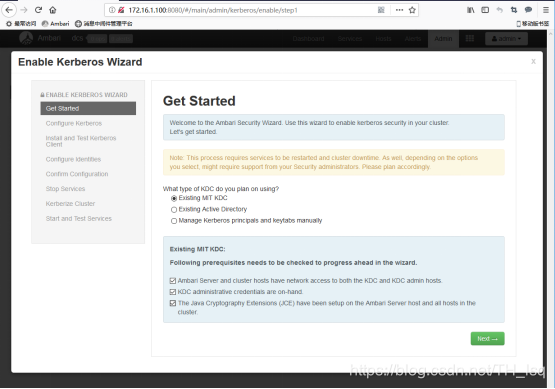Open the globe icon bookmark on the bookmarks bar
The width and height of the screenshot is (555, 389).
click(x=104, y=24)
